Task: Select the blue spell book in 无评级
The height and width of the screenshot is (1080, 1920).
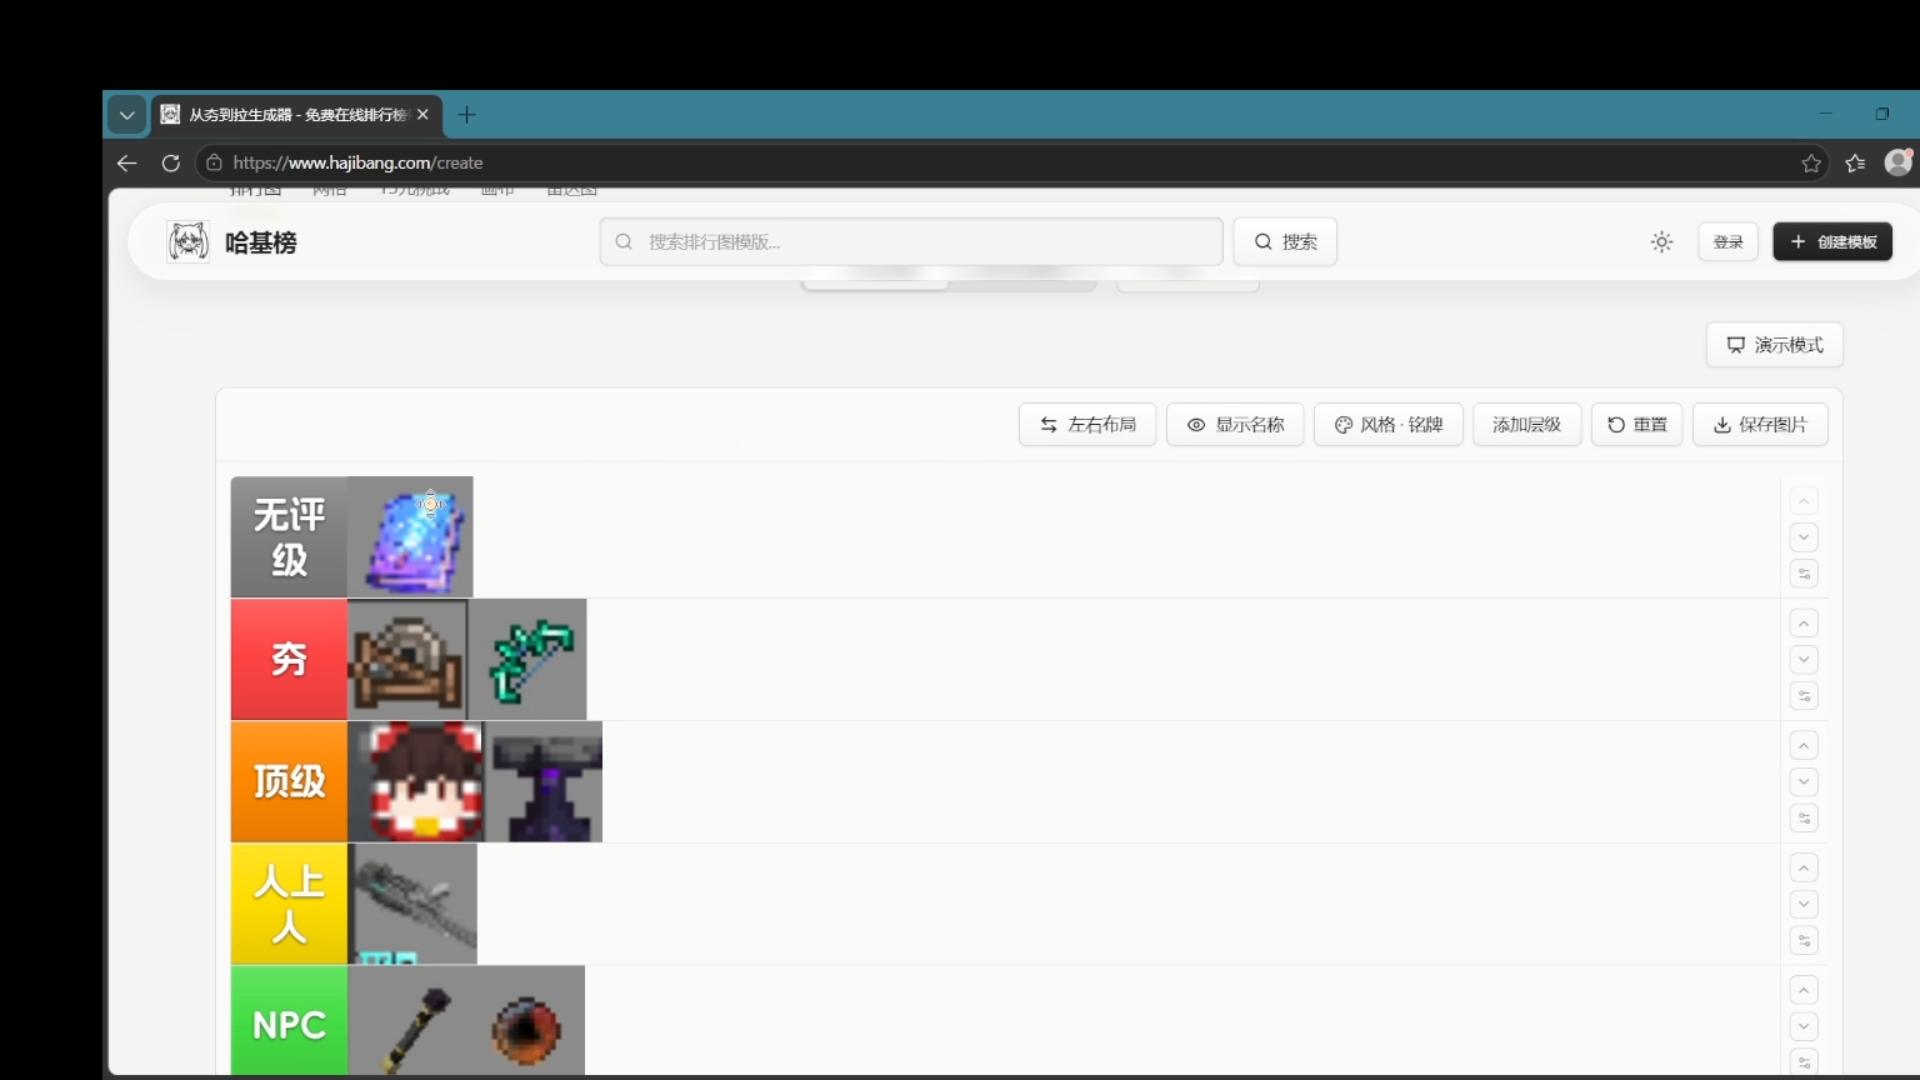Action: click(410, 537)
